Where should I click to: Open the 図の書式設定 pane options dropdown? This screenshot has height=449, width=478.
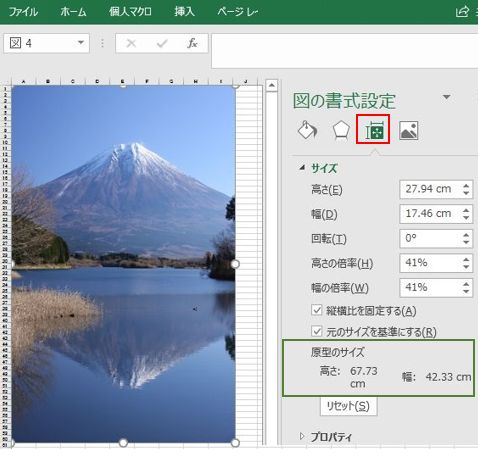click(446, 97)
